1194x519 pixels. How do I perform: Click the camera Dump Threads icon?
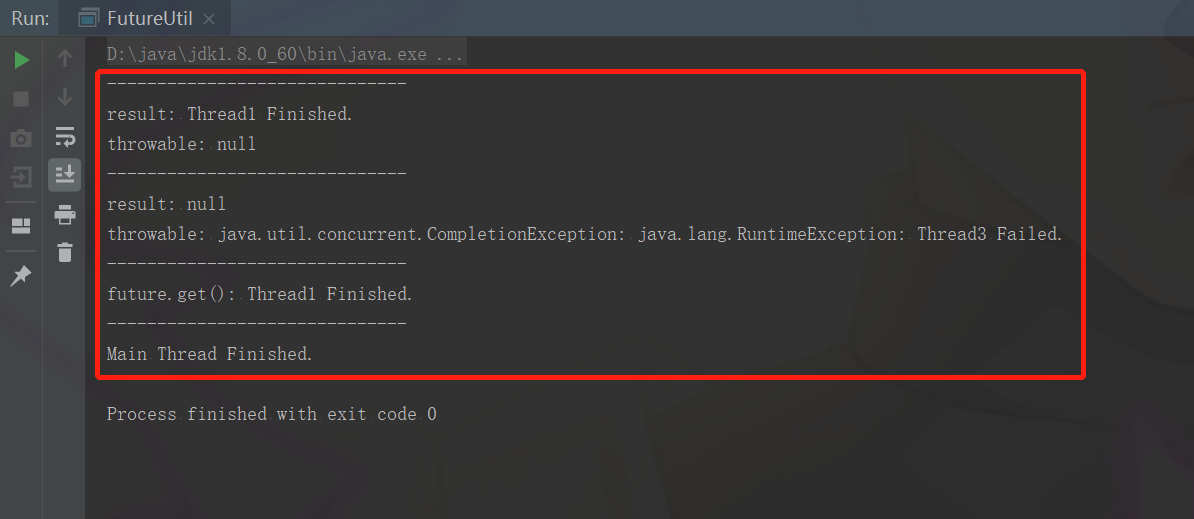coord(21,138)
